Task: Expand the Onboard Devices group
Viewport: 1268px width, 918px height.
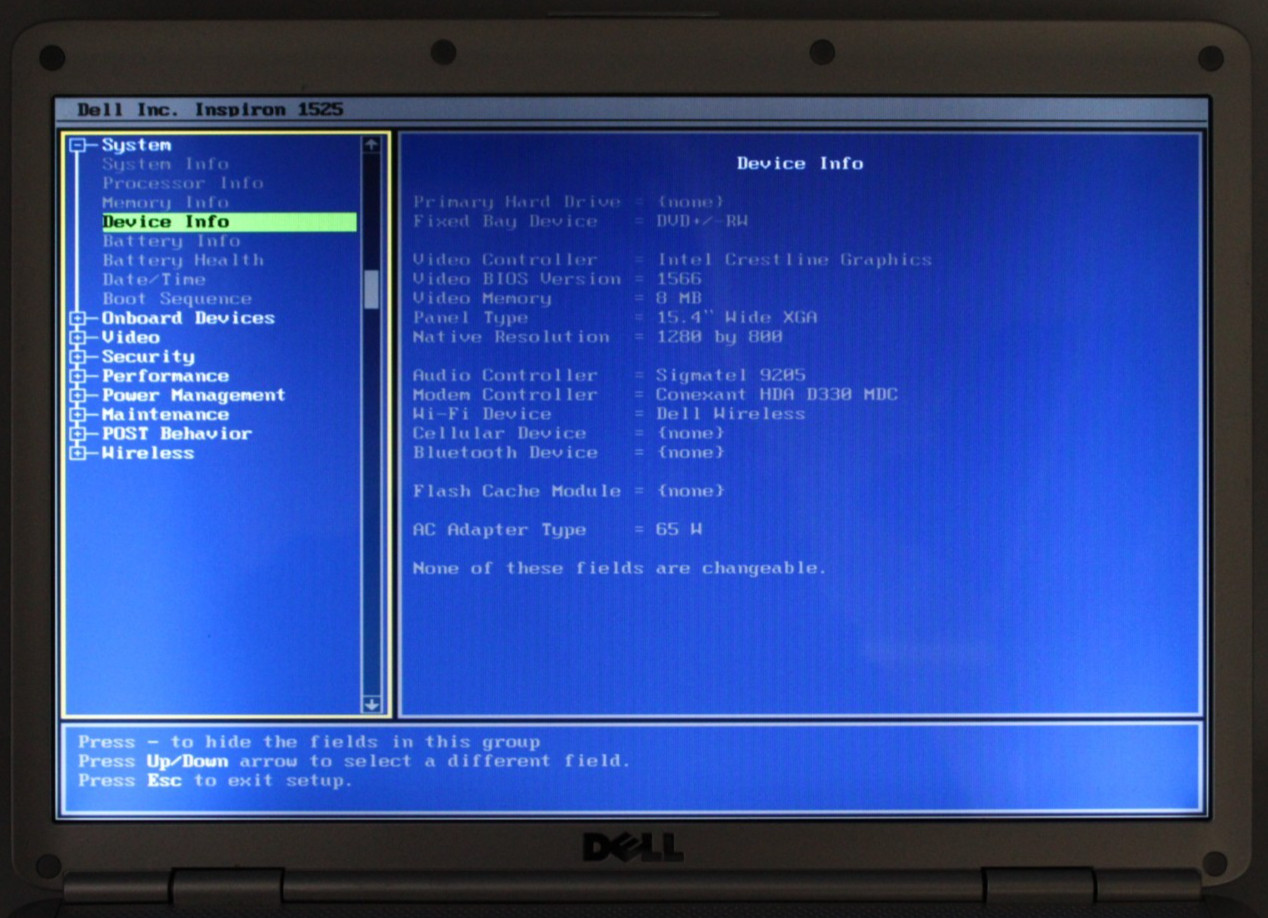Action: tap(77, 318)
